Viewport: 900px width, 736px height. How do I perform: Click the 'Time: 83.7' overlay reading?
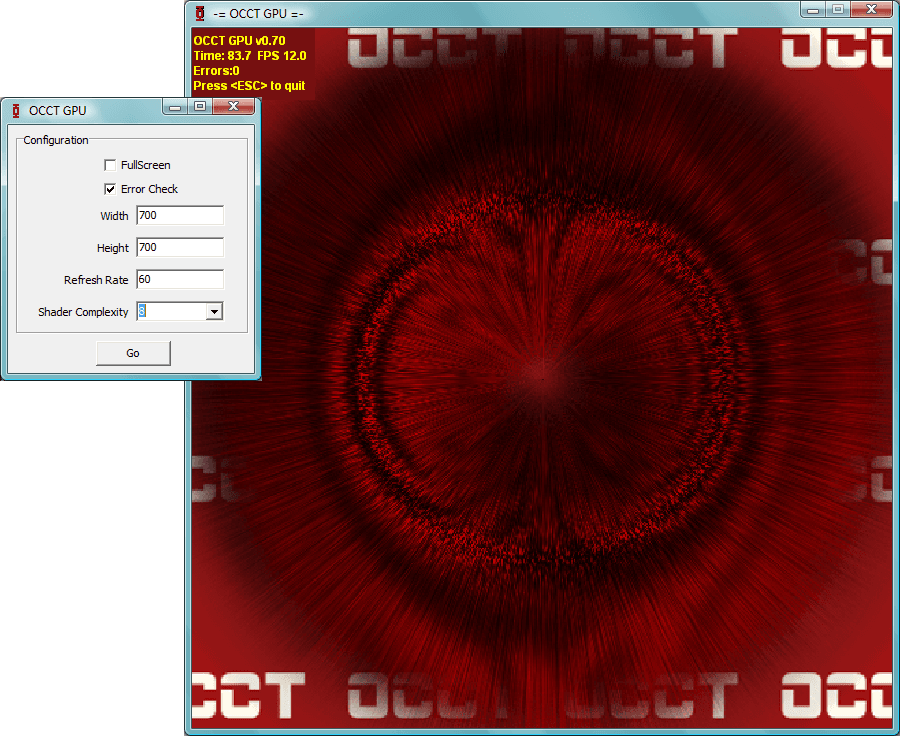(x=222, y=56)
